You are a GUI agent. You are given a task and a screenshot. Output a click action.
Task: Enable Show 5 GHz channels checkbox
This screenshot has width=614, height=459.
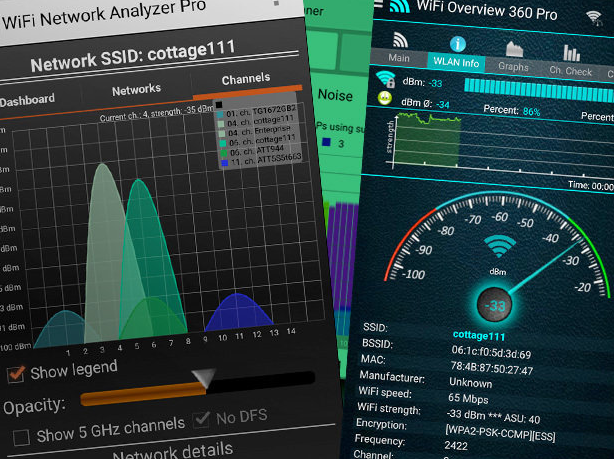point(21,437)
